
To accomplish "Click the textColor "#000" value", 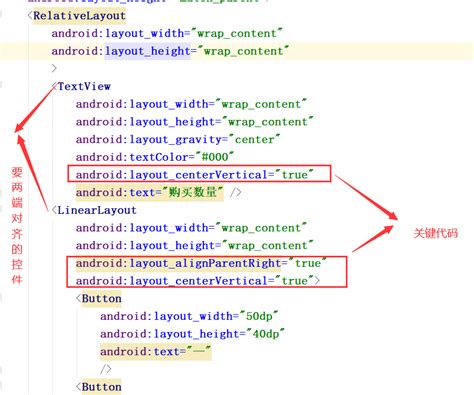I will (215, 157).
